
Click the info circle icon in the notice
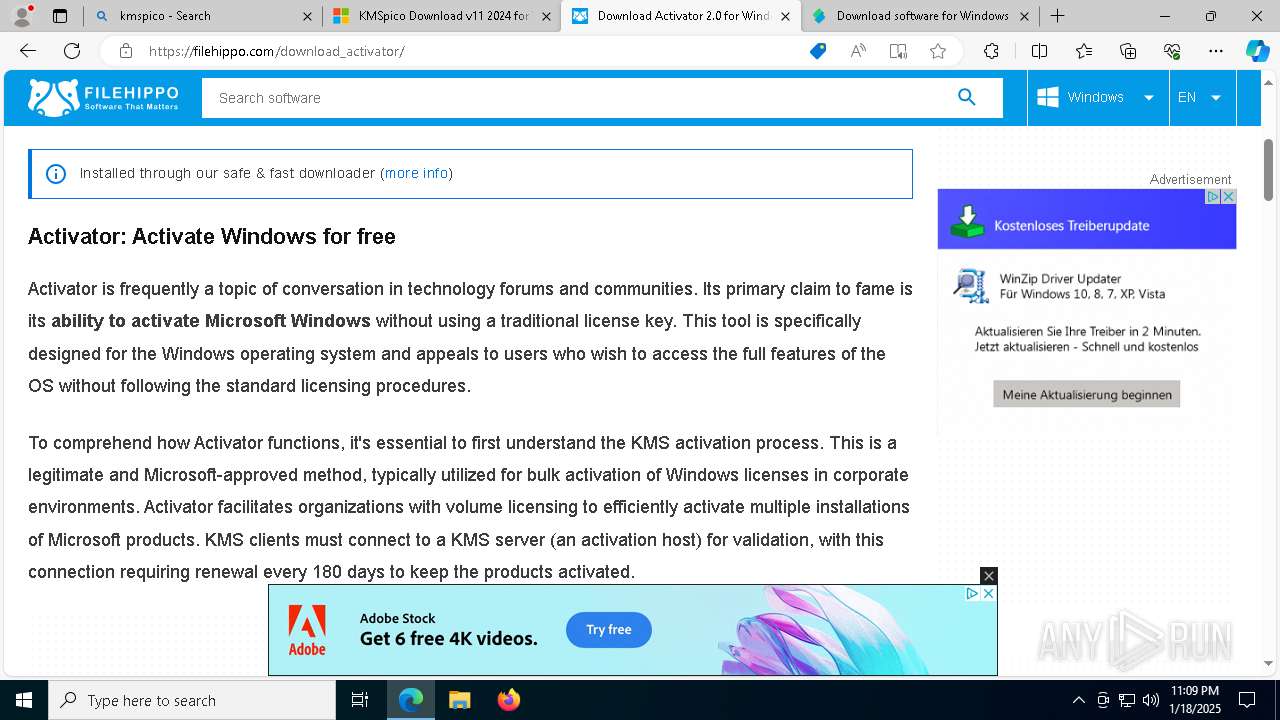point(56,174)
